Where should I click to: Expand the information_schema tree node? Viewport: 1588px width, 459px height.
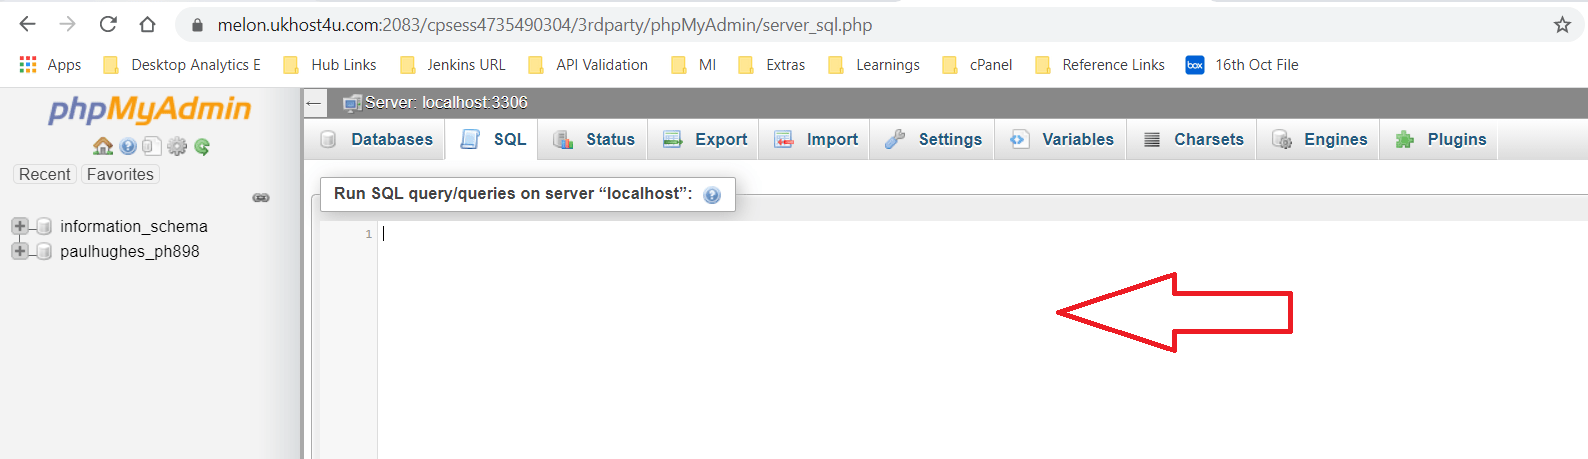tap(19, 226)
